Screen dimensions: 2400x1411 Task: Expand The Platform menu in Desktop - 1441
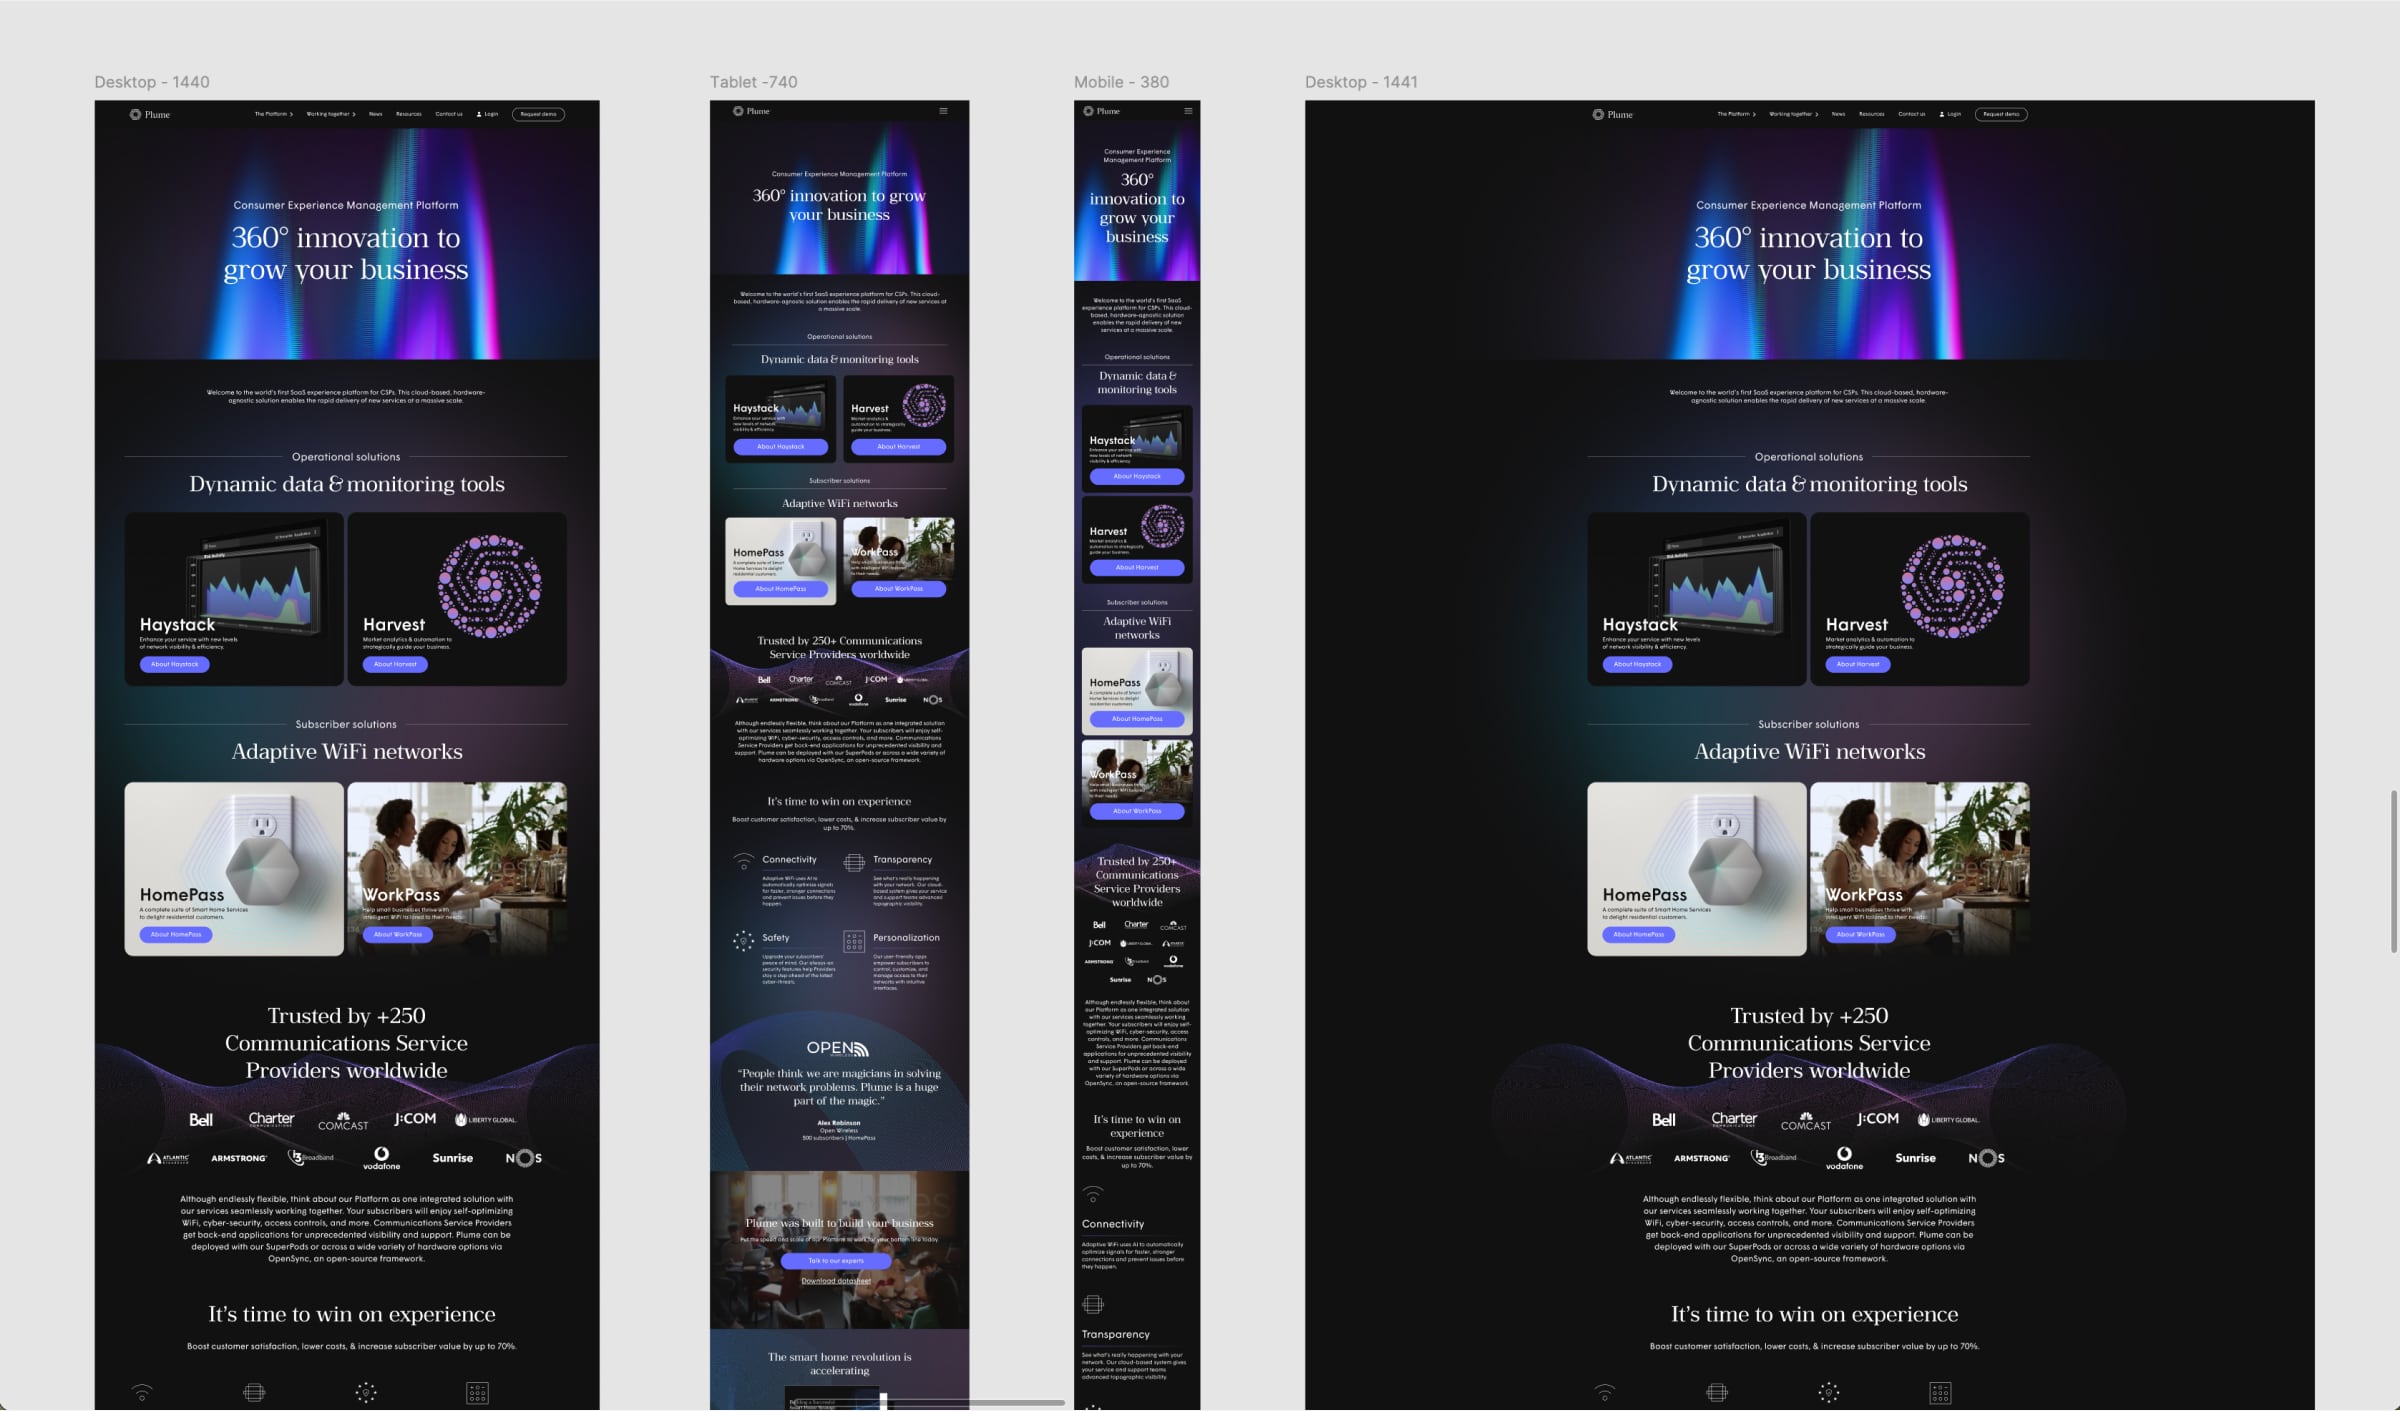tap(1736, 114)
